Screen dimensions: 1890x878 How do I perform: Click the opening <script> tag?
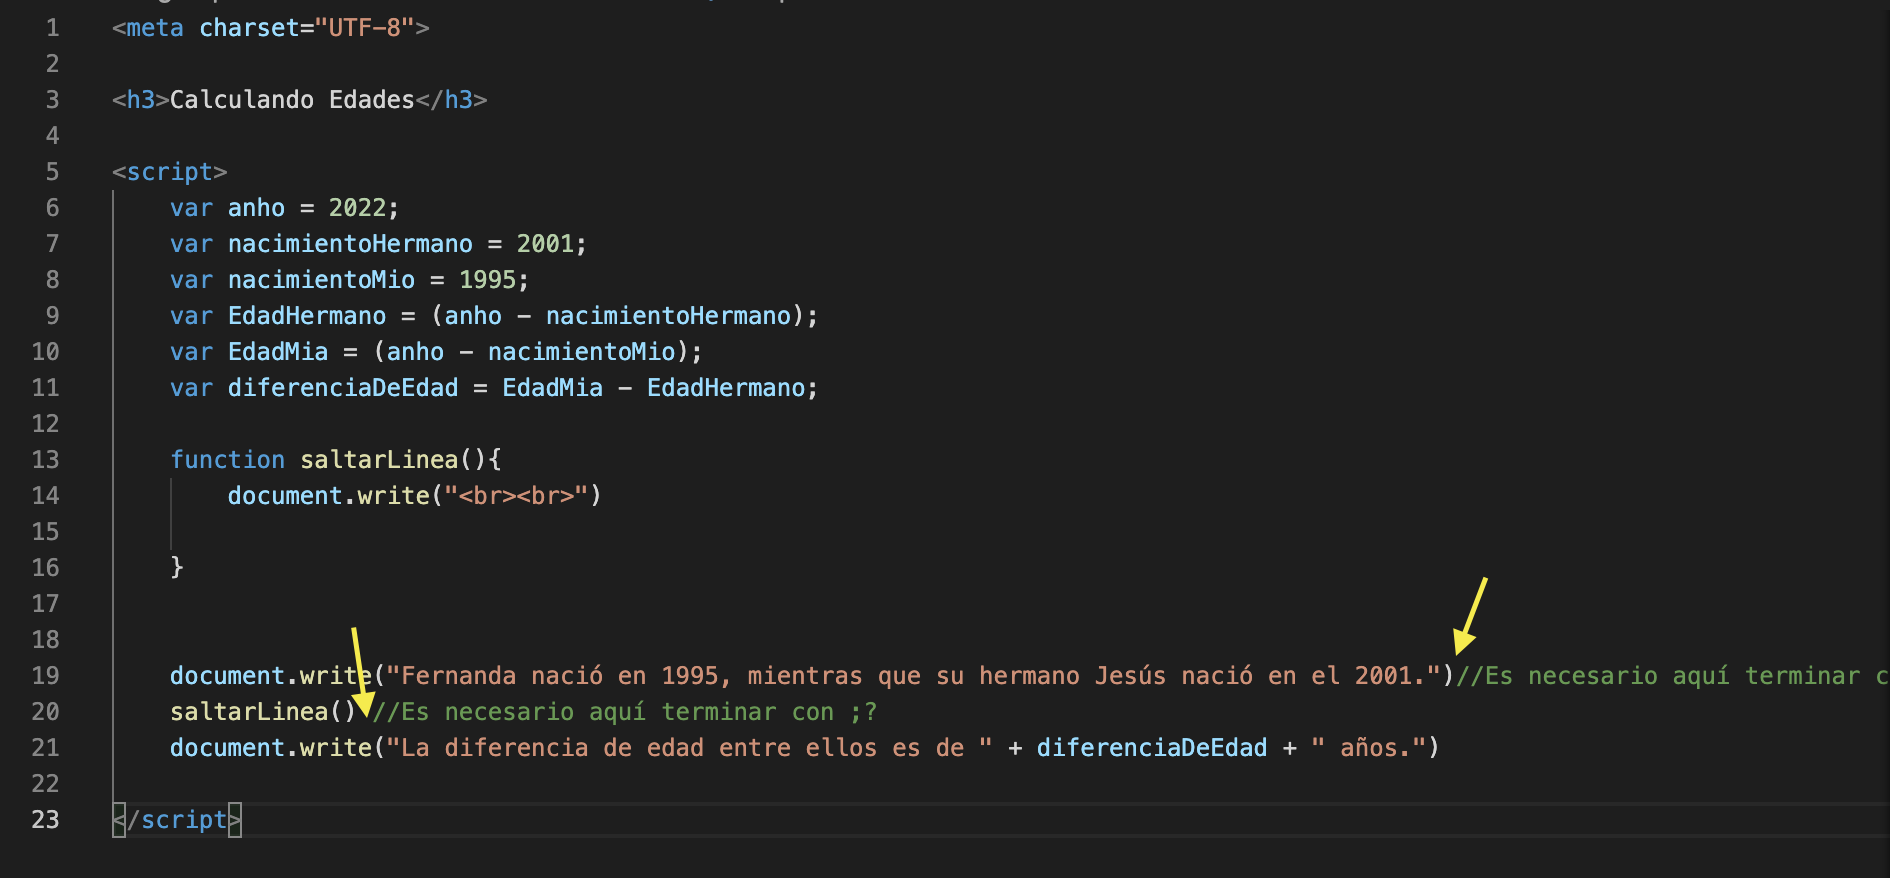[x=170, y=172]
